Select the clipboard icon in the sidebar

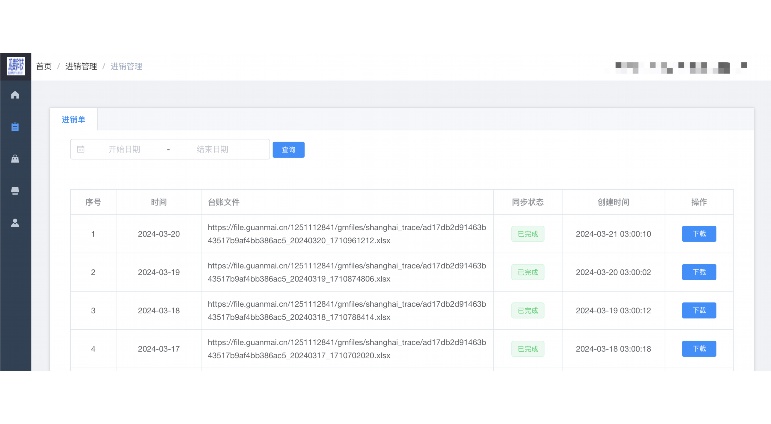coord(15,127)
